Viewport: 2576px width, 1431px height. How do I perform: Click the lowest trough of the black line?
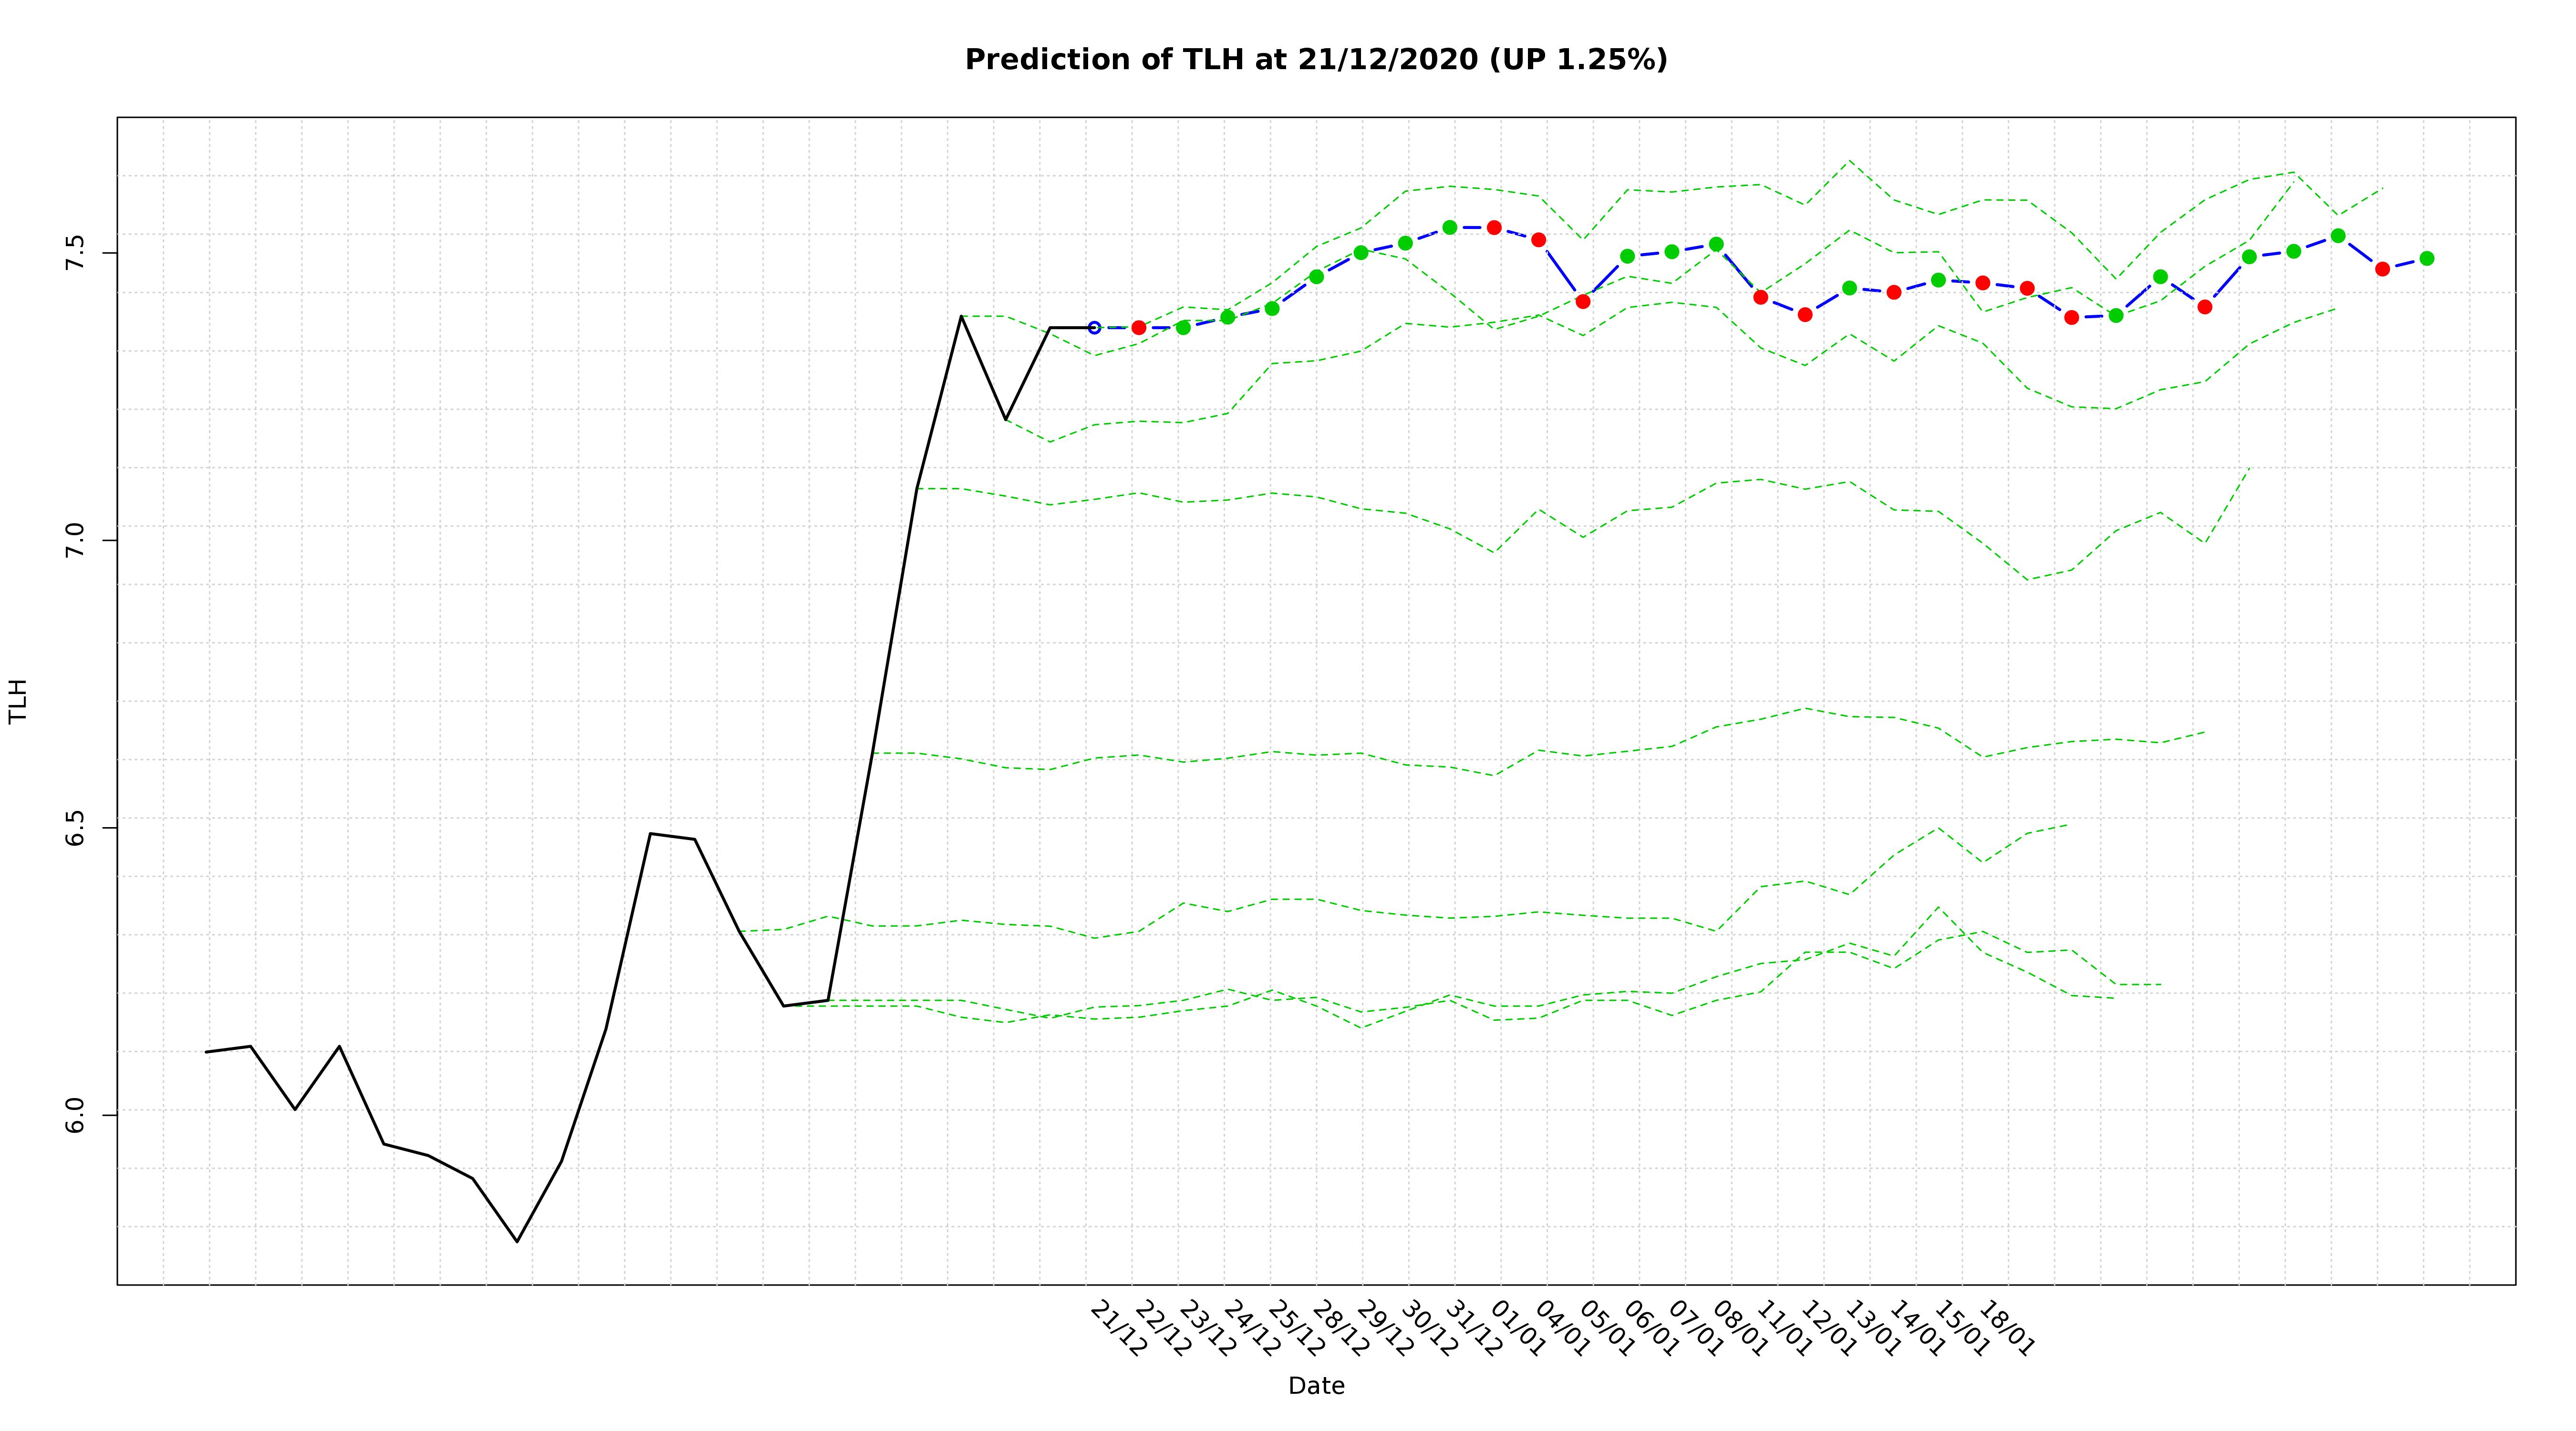pyautogui.click(x=517, y=1241)
